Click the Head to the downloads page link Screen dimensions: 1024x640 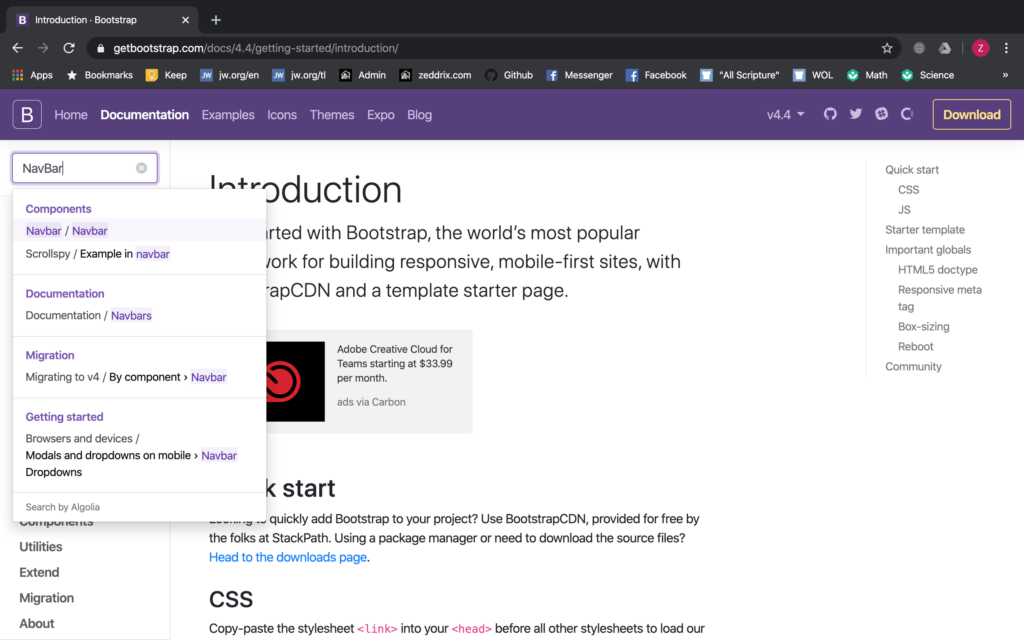pyautogui.click(x=287, y=557)
